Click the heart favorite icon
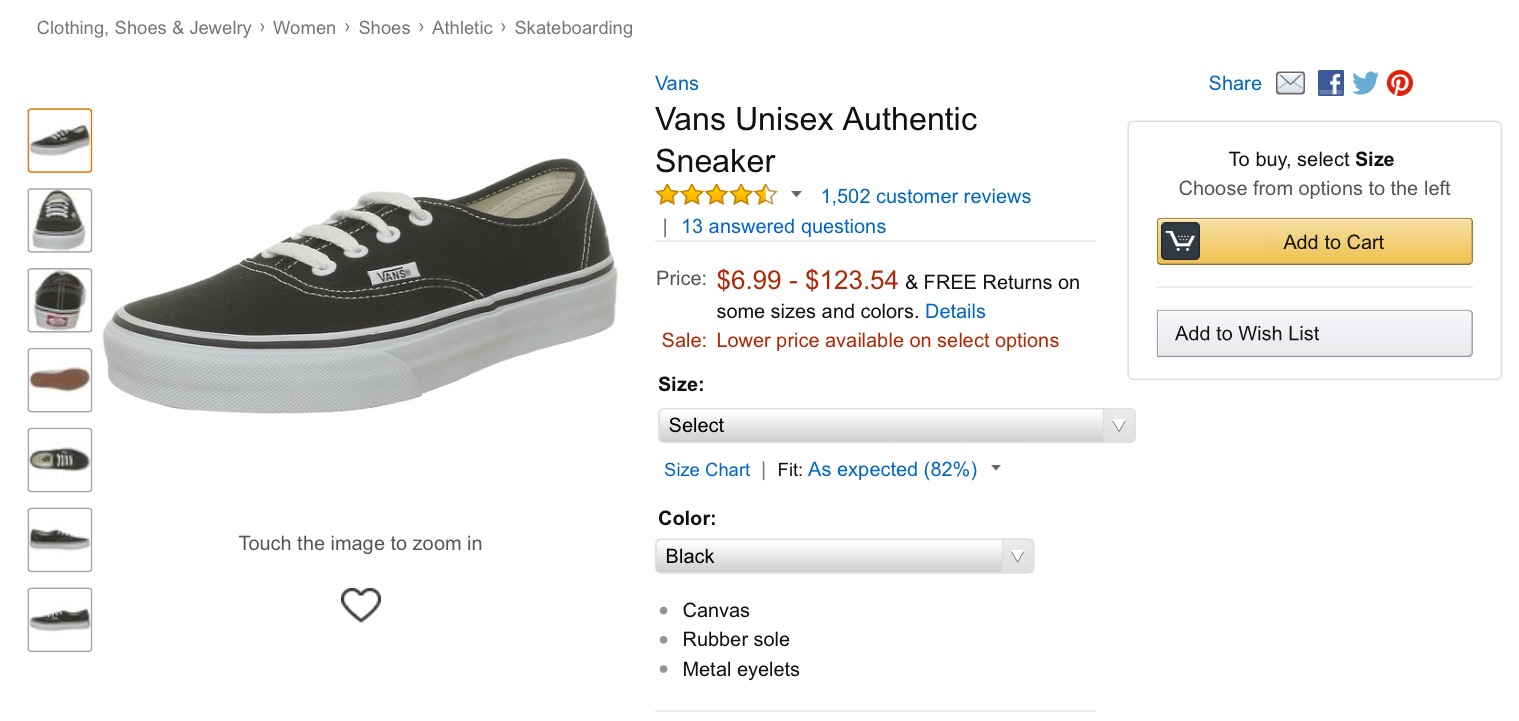Viewport: 1519px width, 721px height. tap(360, 604)
